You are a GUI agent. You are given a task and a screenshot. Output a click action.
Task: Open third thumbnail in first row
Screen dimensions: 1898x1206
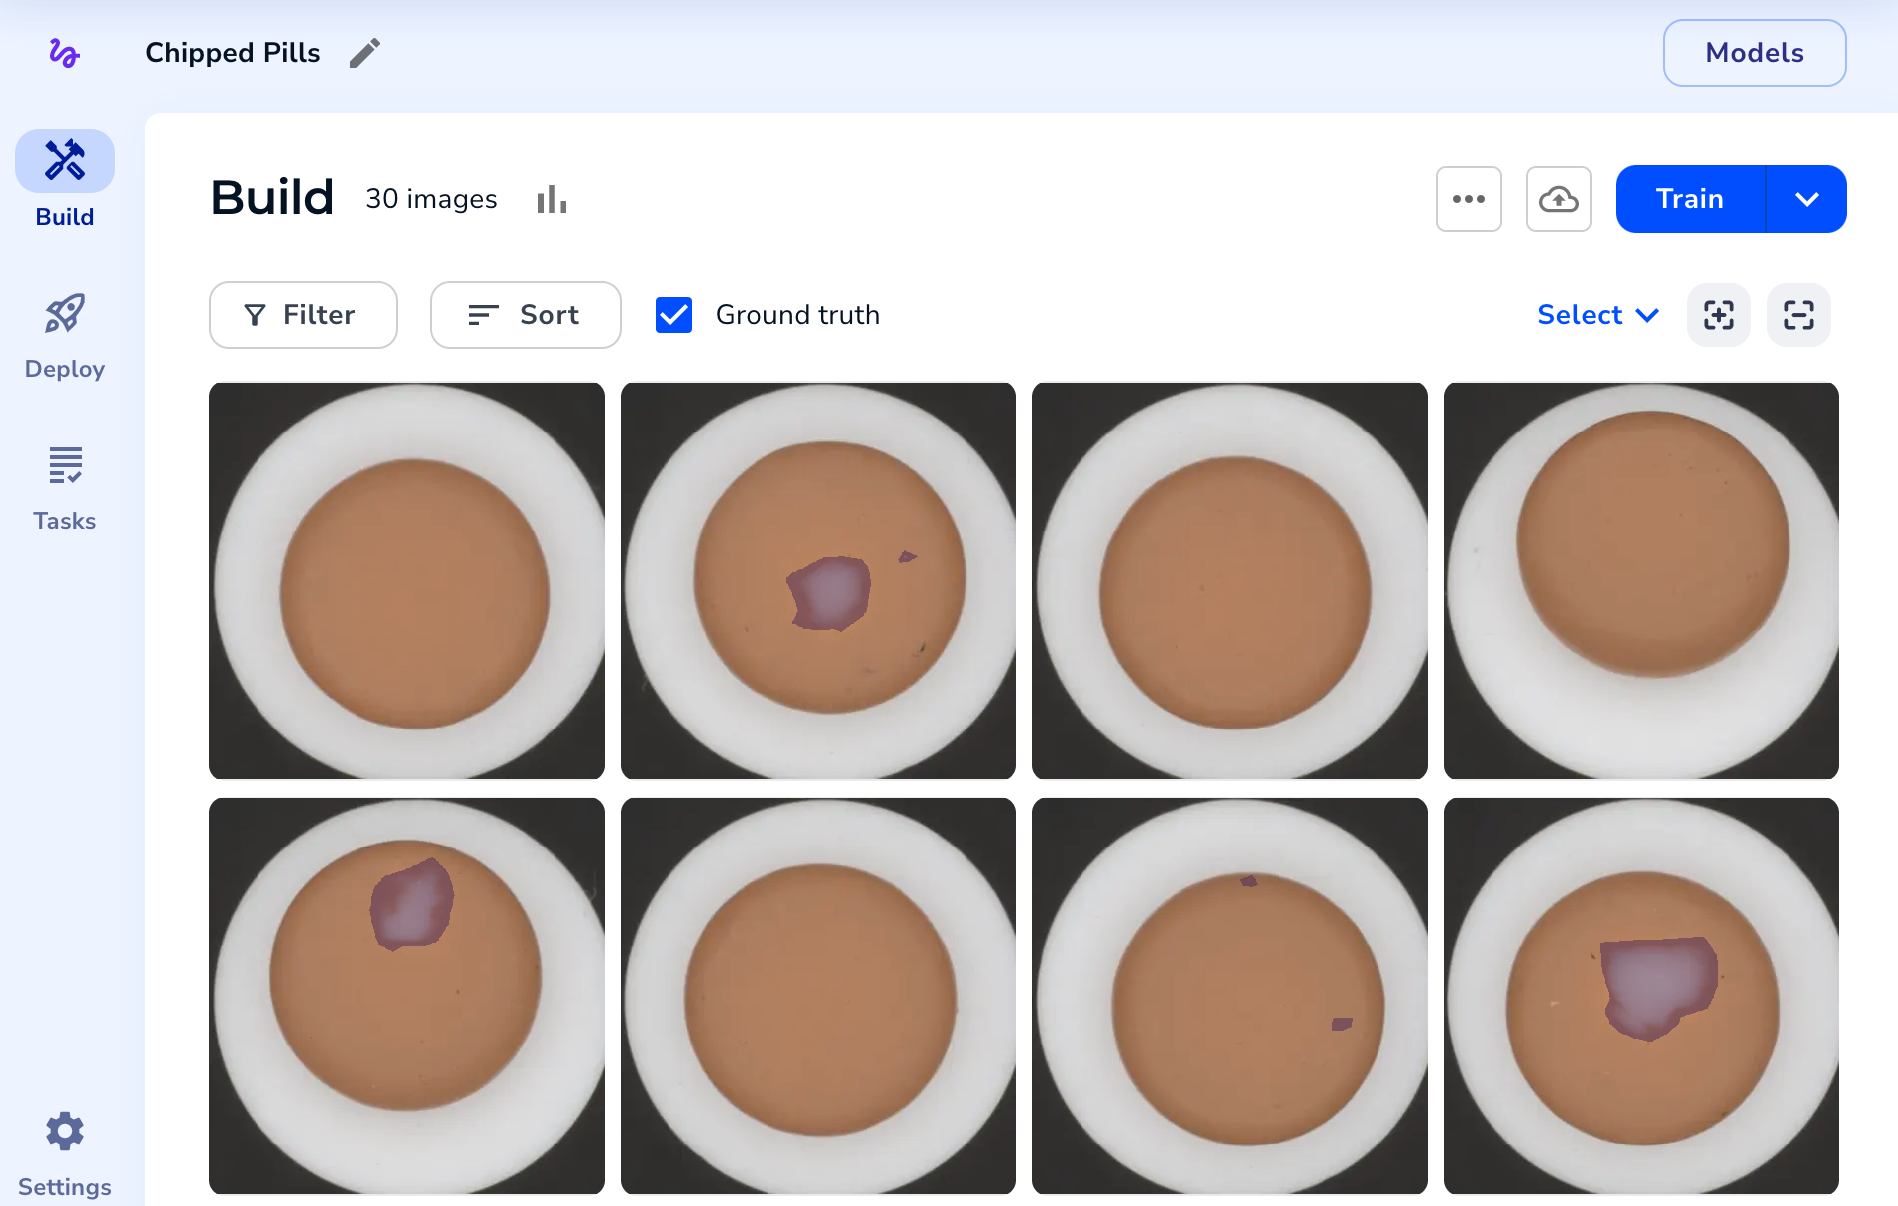click(1230, 581)
